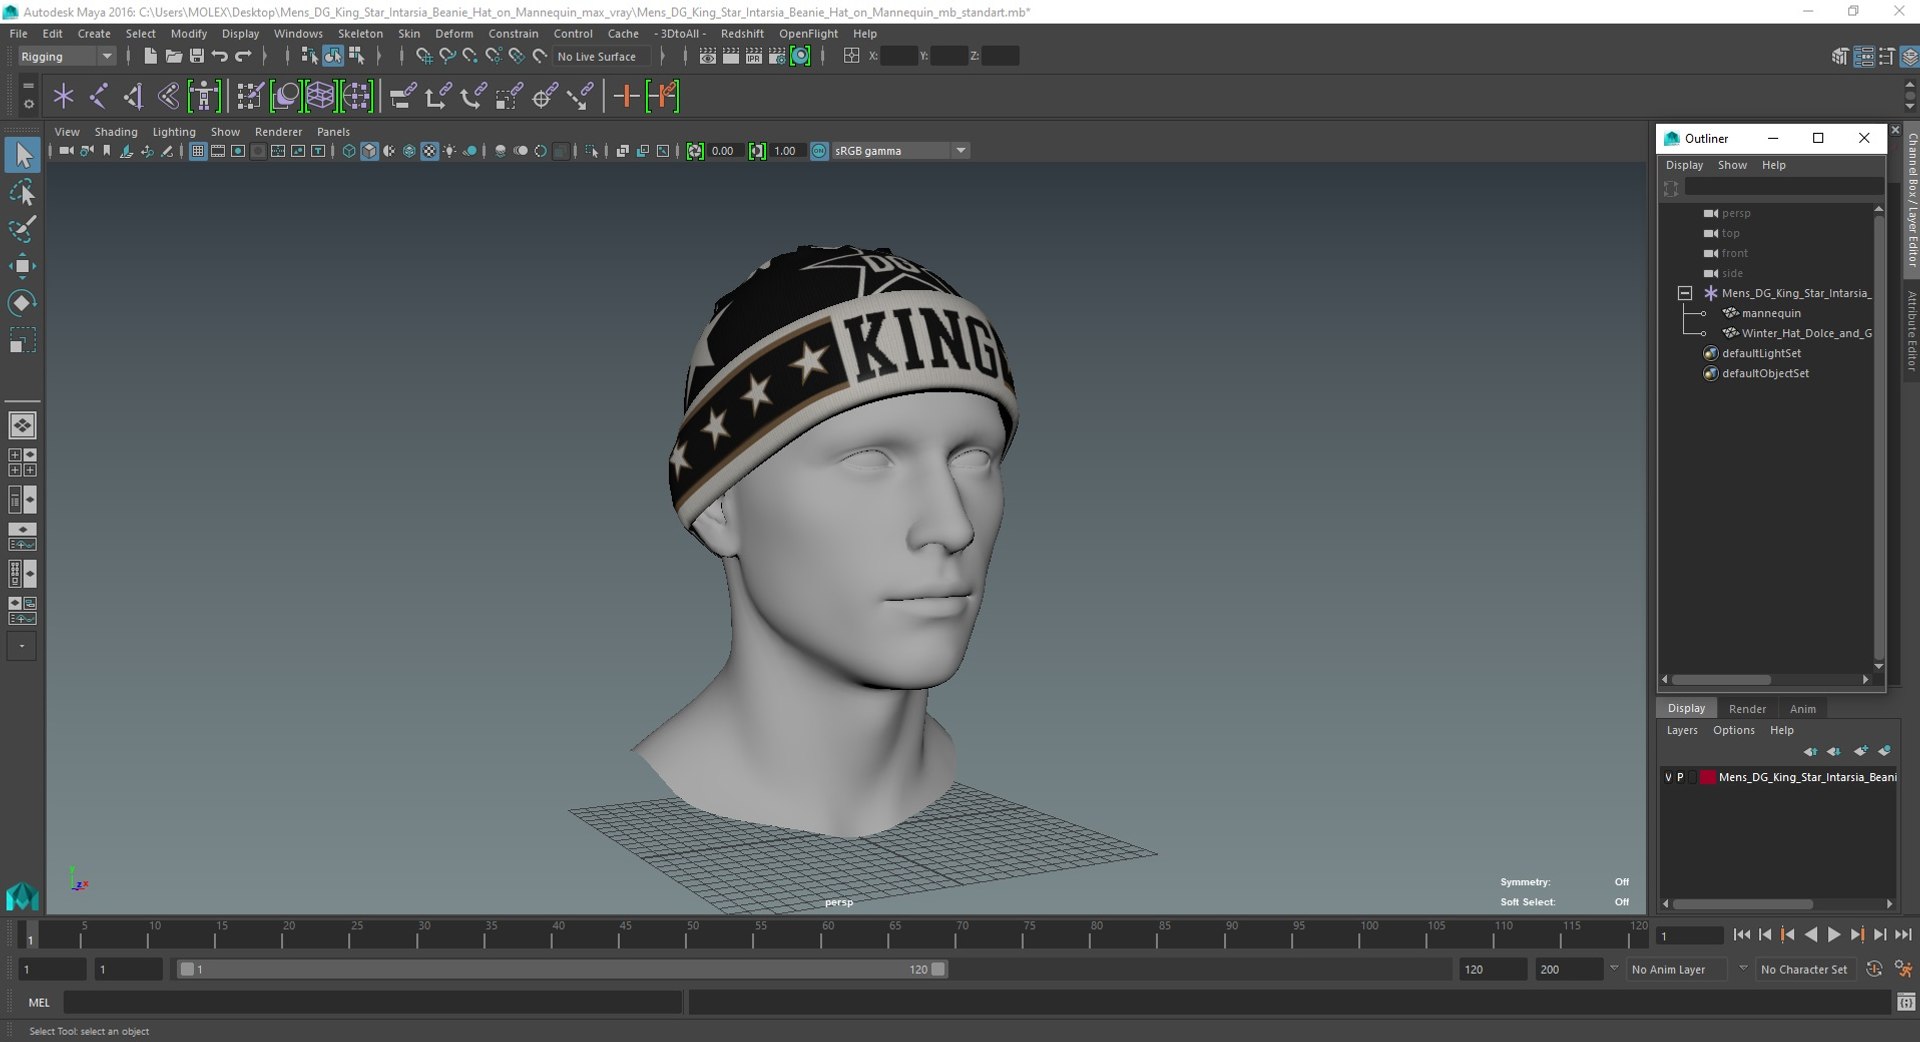Activate the Rotate tool in toolbox
The height and width of the screenshot is (1042, 1920).
coord(22,303)
